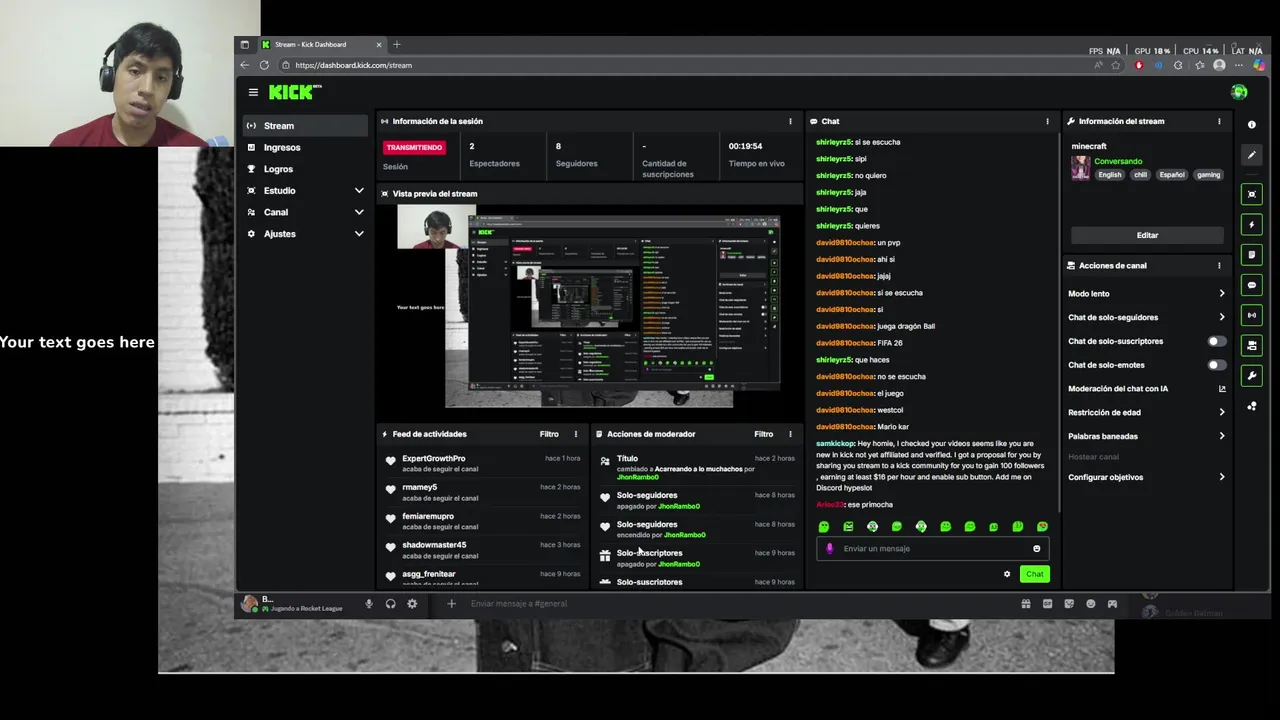Click the purple microphone icon in message box

click(x=829, y=548)
